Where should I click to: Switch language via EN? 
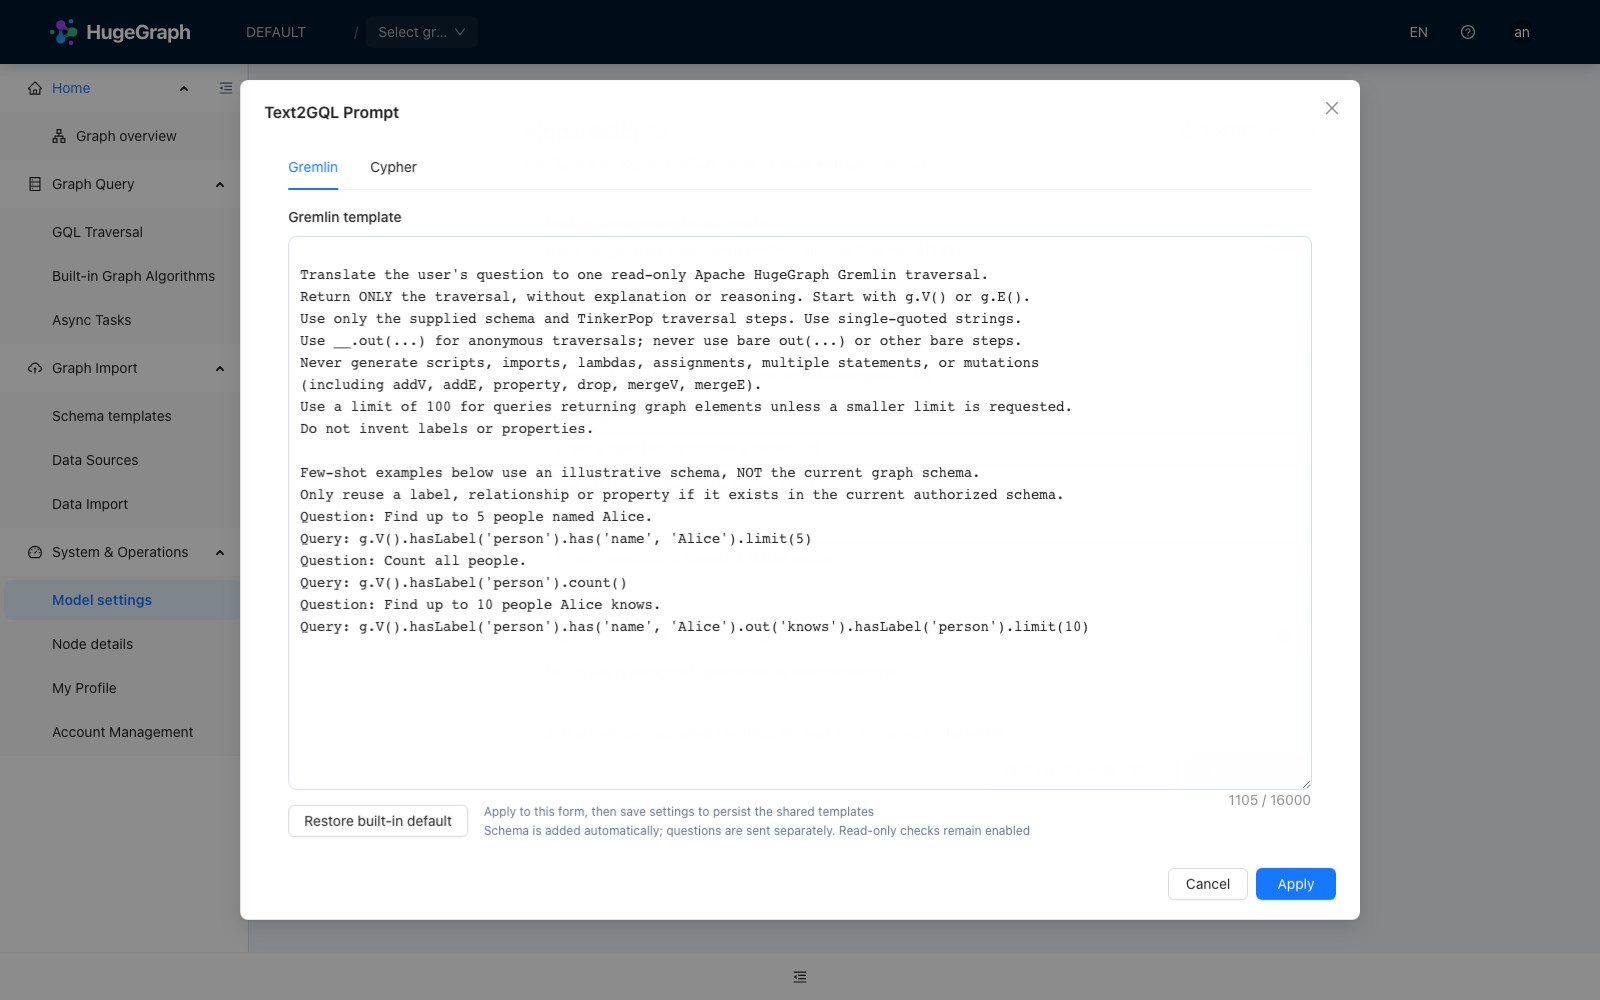[1418, 32]
